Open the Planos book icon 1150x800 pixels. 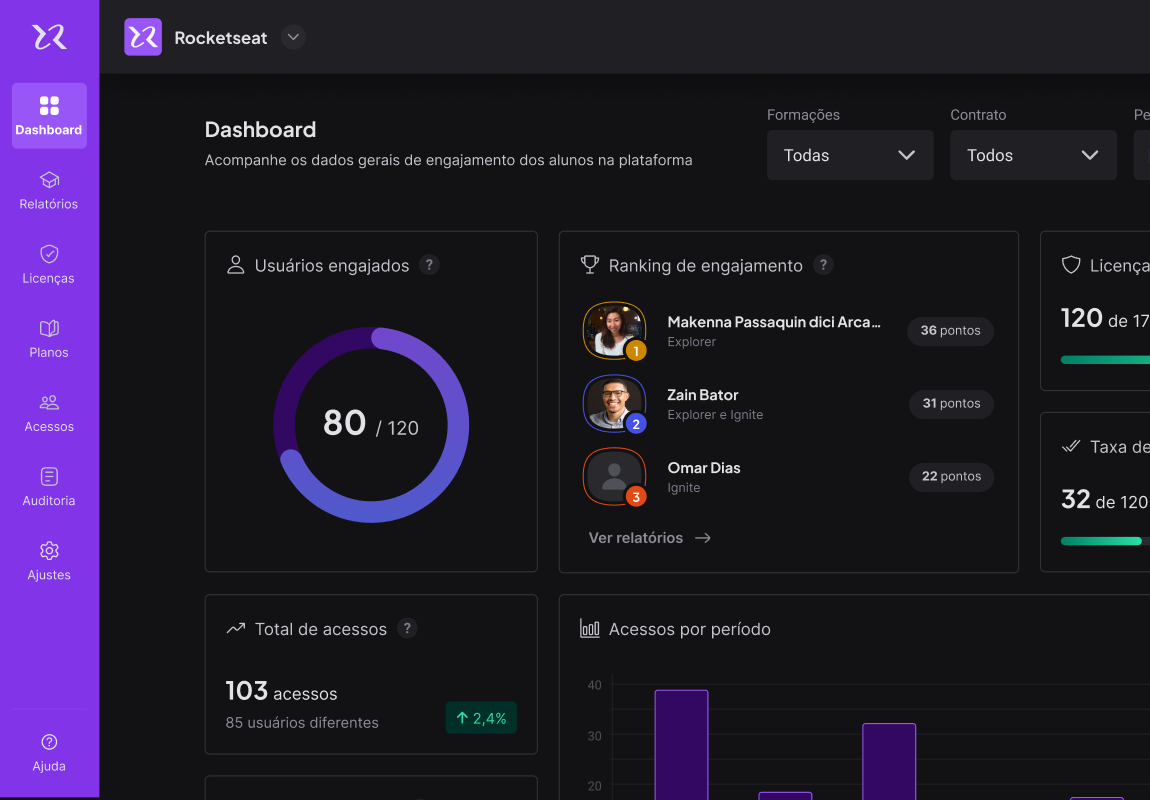[x=49, y=329]
